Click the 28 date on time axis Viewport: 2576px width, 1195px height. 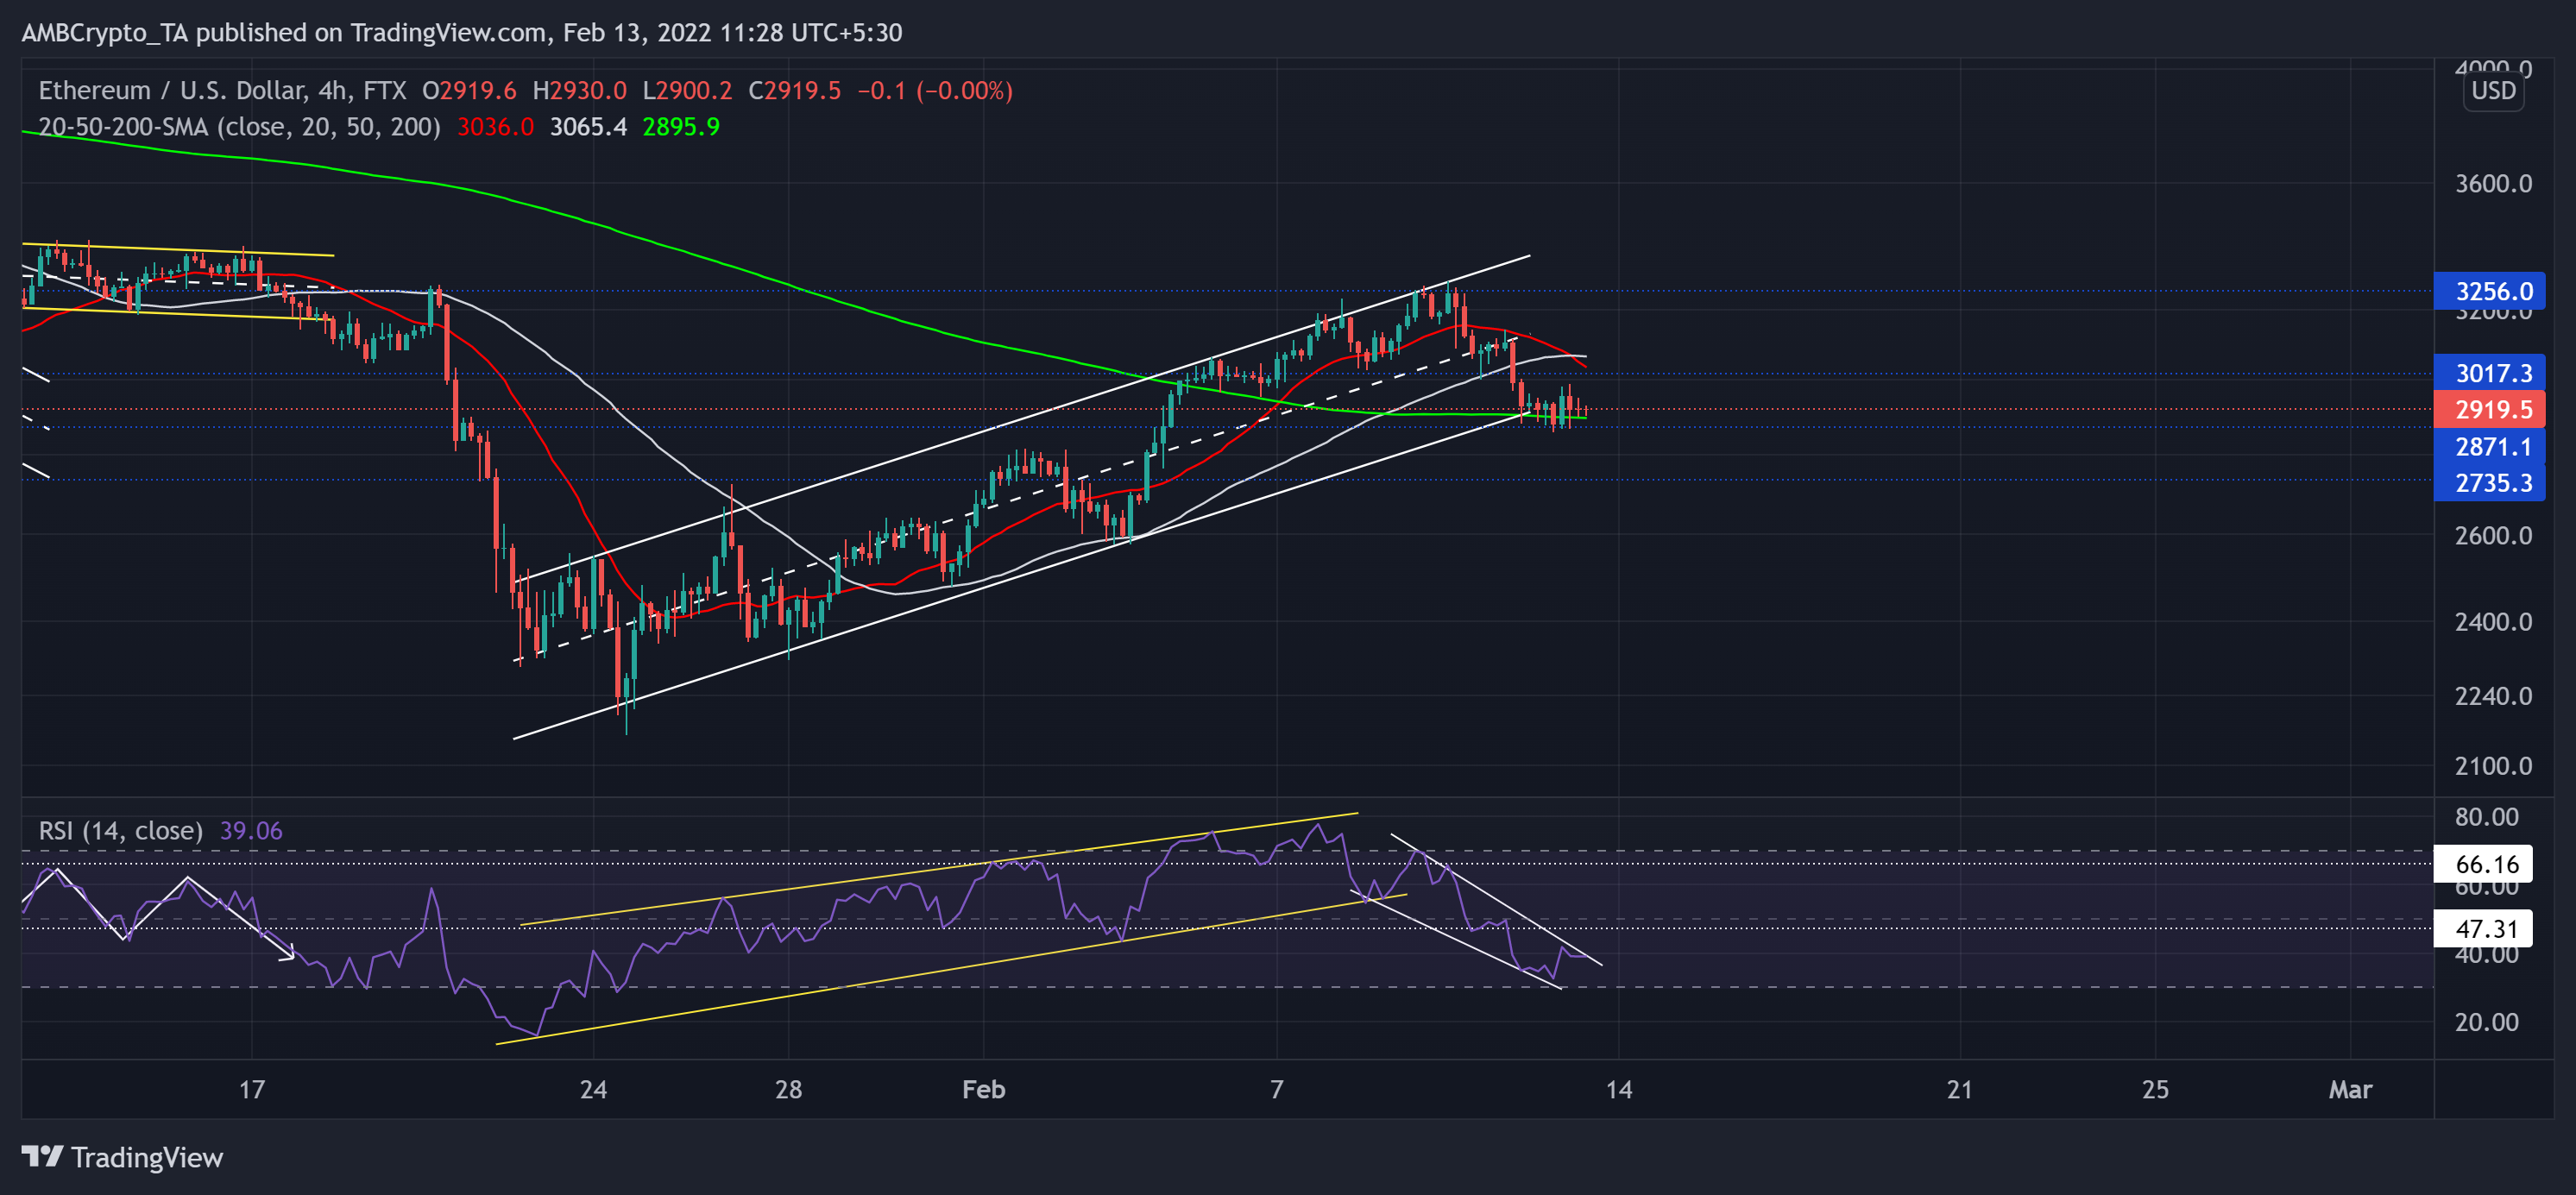click(x=788, y=1089)
